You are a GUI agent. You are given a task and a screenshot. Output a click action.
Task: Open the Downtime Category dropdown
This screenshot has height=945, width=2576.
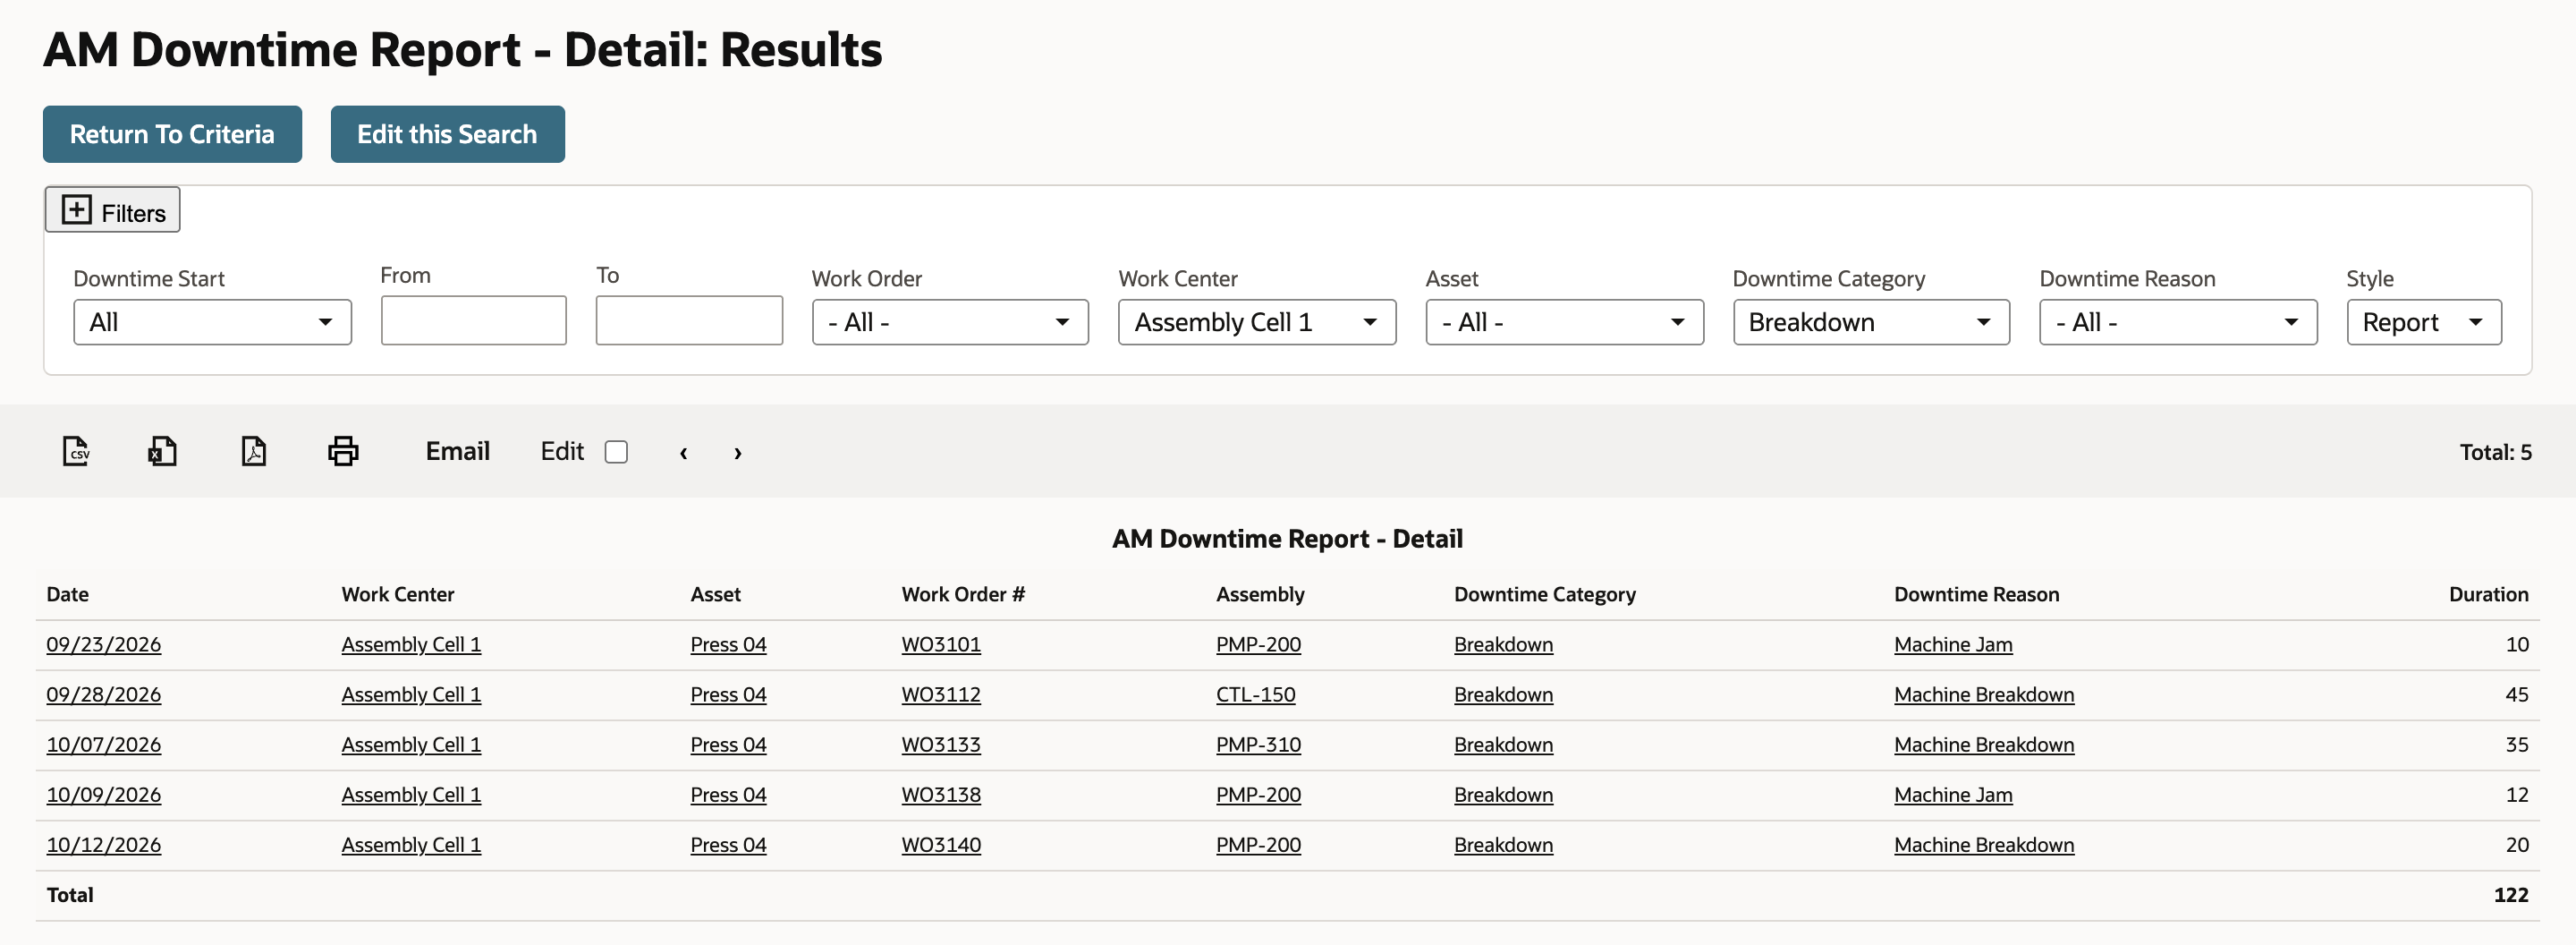[1871, 322]
